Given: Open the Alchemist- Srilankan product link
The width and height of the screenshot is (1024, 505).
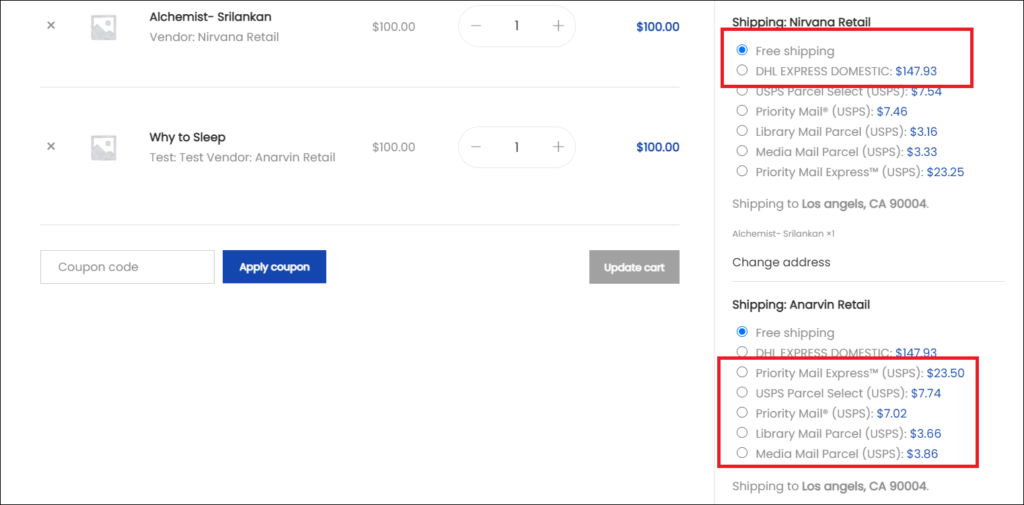Looking at the screenshot, I should 210,17.
